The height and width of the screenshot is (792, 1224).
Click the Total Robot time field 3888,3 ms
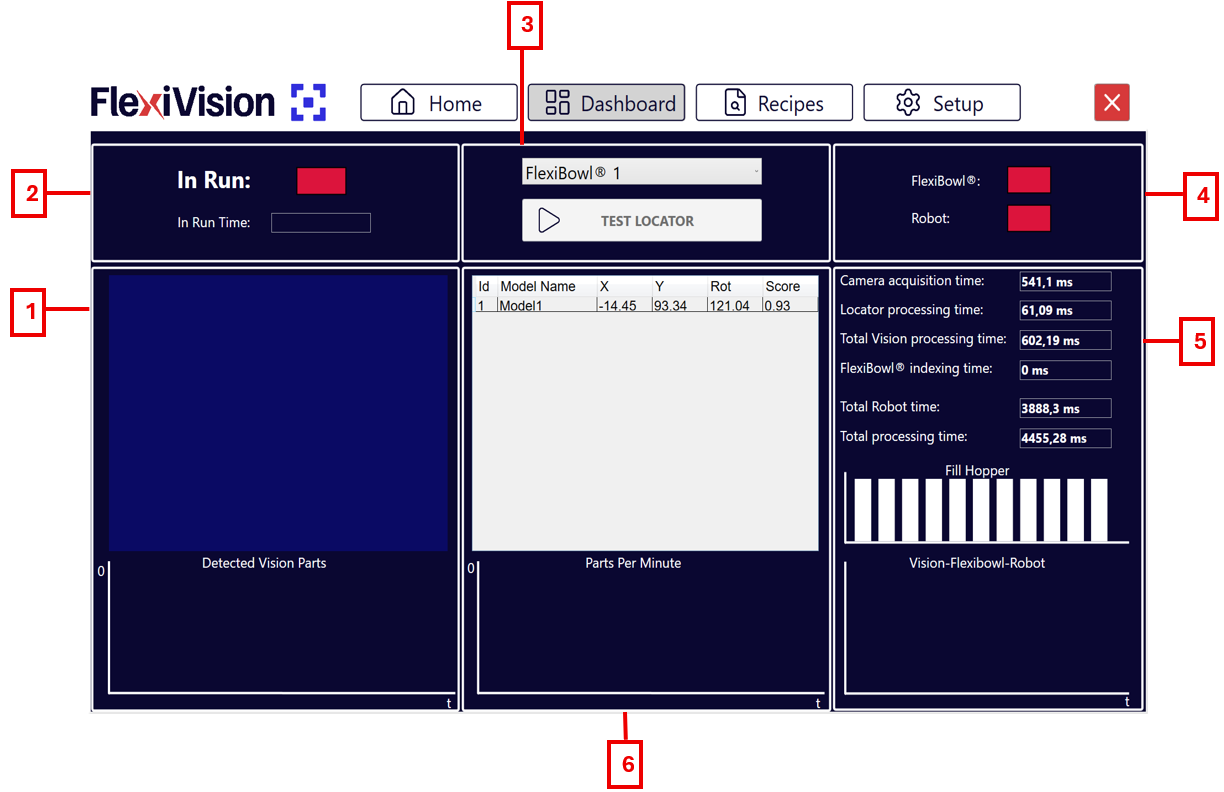click(1065, 408)
